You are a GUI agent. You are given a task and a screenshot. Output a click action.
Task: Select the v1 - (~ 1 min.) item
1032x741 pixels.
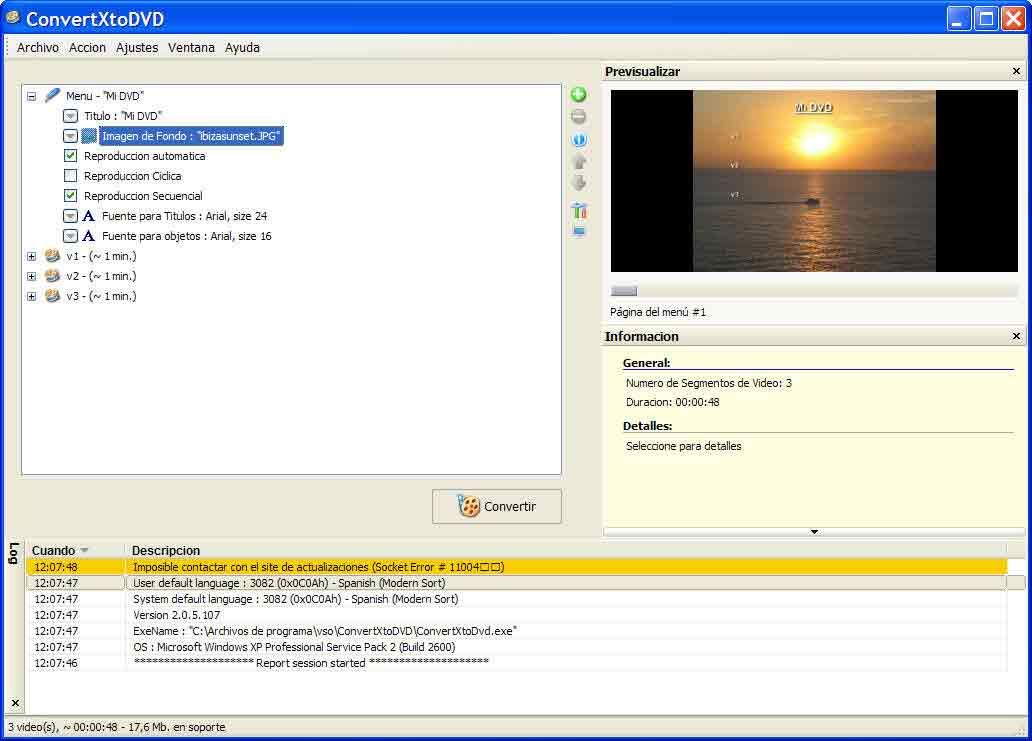click(x=101, y=256)
